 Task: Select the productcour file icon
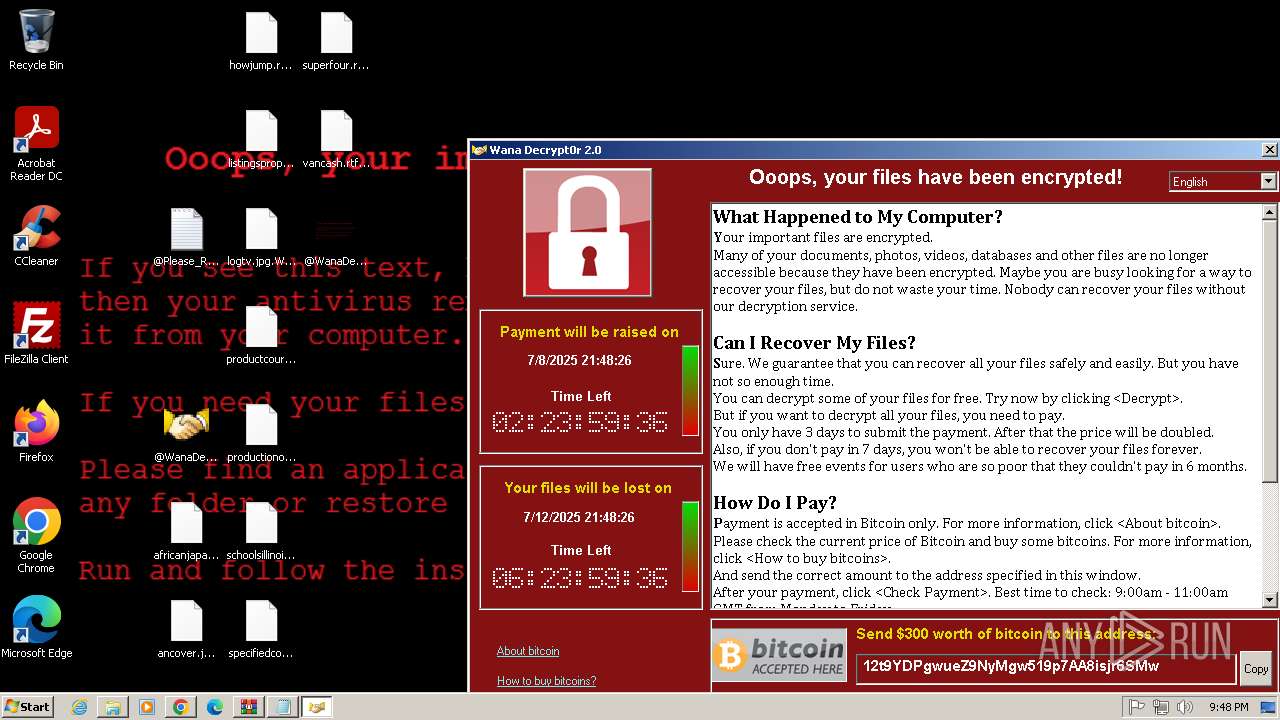click(261, 336)
